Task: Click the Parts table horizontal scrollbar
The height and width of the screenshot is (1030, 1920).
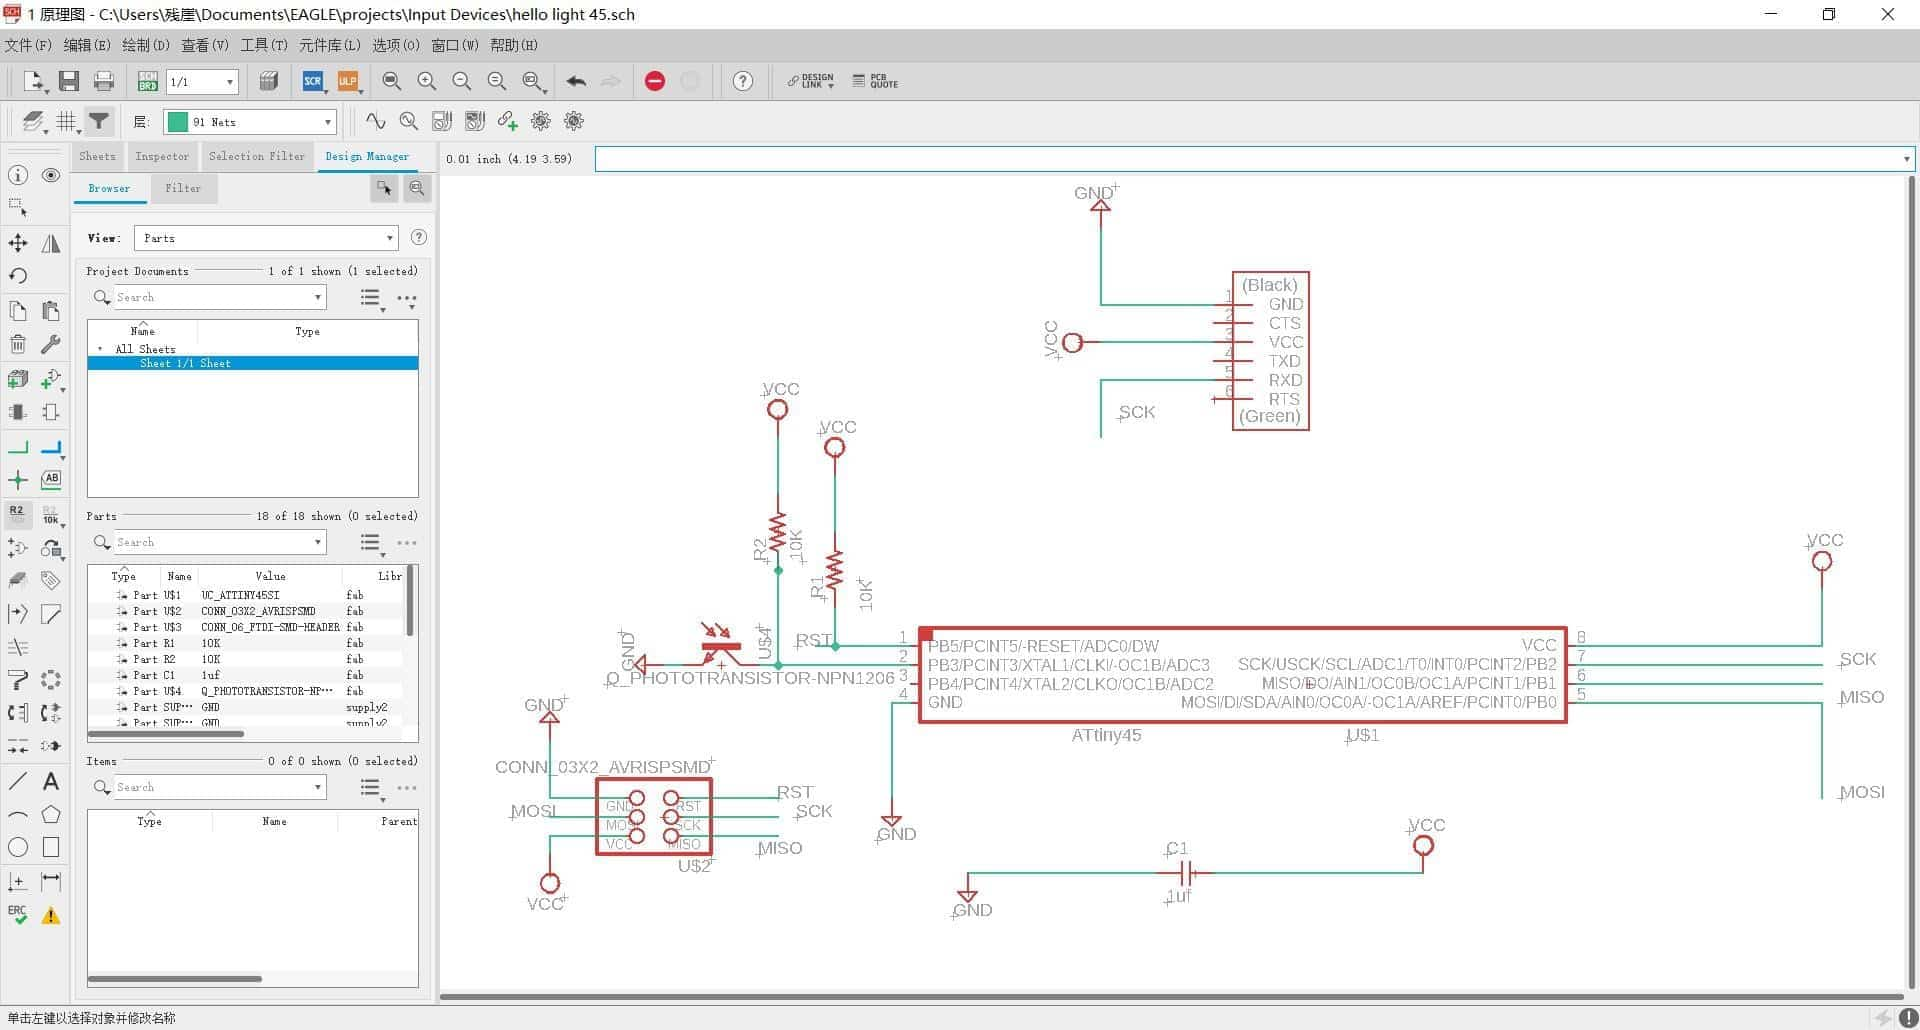Action: click(166, 734)
